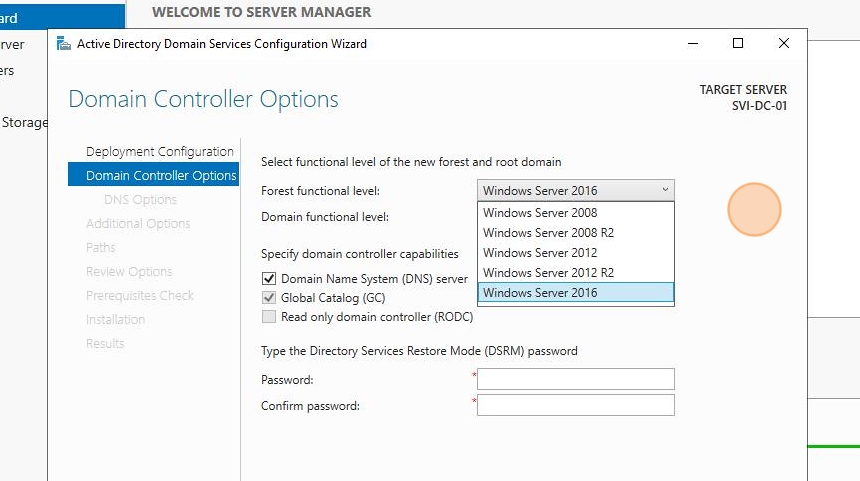Image resolution: width=860 pixels, height=481 pixels.
Task: Click 'Welcome to Server Manager' heading in Server Manager
Action: tap(262, 12)
